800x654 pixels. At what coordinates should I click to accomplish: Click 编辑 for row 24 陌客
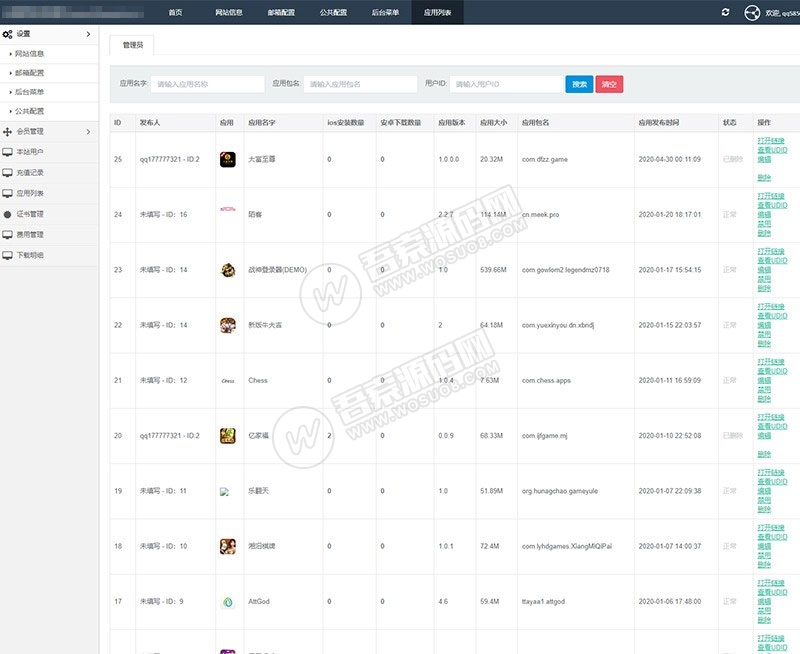[x=764, y=215]
